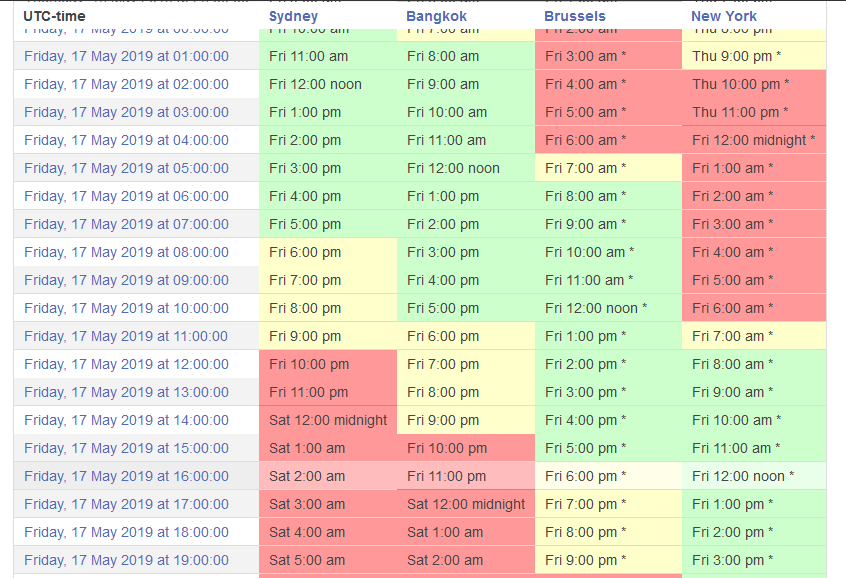Open the 12:00:00 UTC time link
This screenshot has height=578, width=846.
tap(126, 364)
